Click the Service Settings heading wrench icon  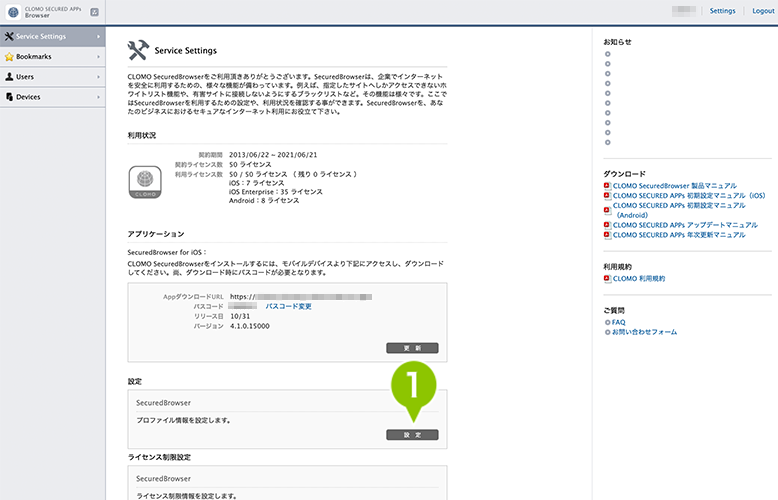[x=138, y=50]
